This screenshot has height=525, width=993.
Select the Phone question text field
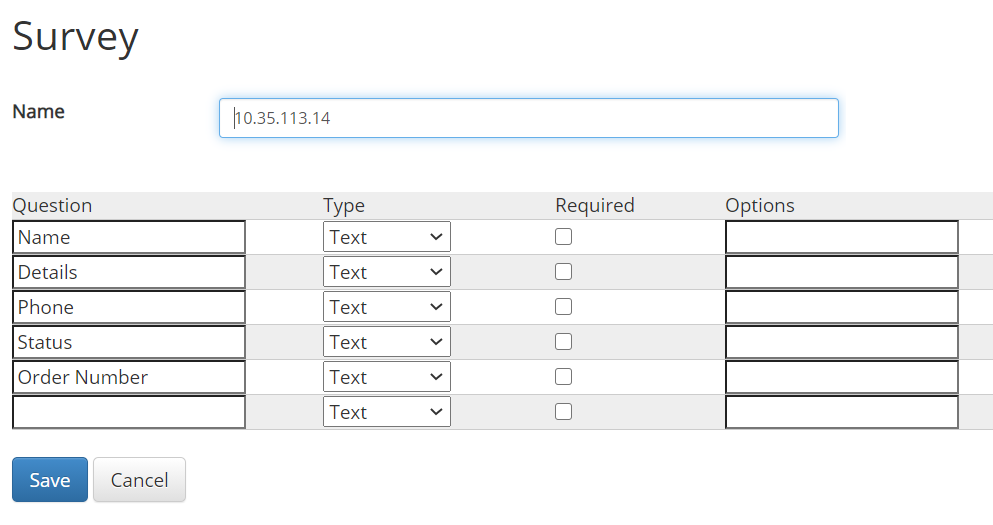[129, 307]
